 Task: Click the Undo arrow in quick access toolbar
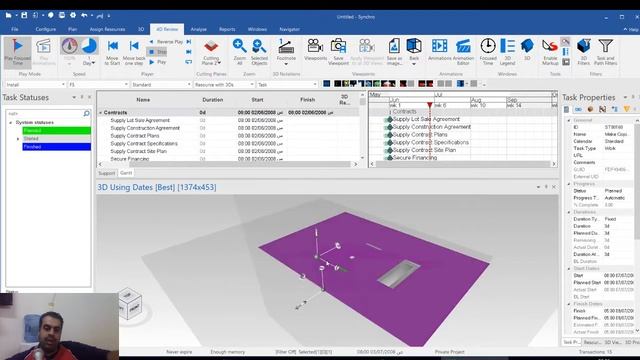[x=84, y=15]
